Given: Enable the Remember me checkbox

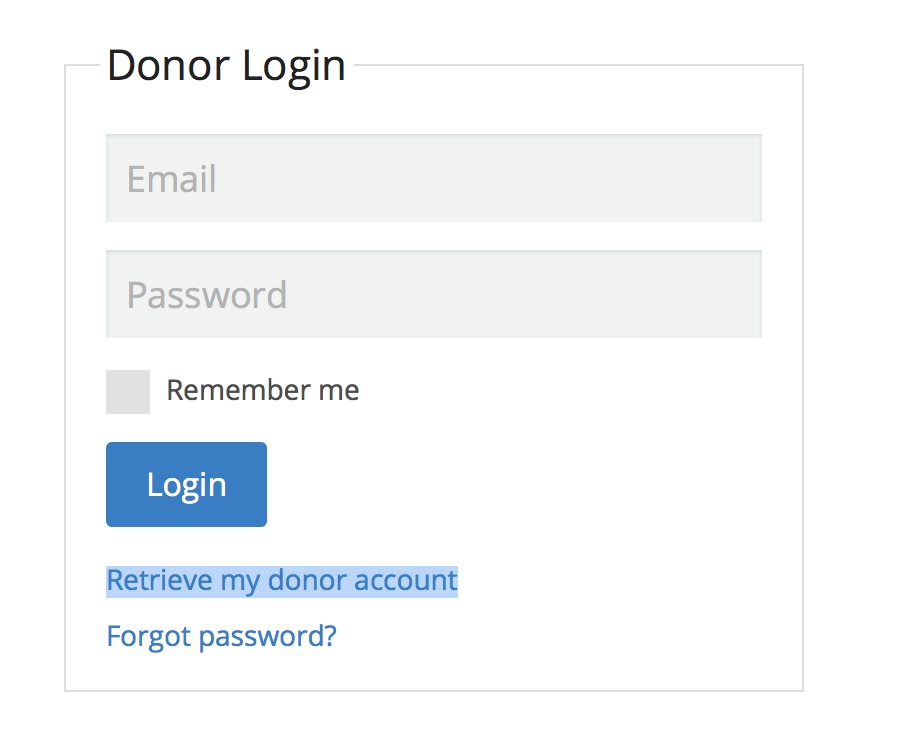Looking at the screenshot, I should (x=128, y=391).
